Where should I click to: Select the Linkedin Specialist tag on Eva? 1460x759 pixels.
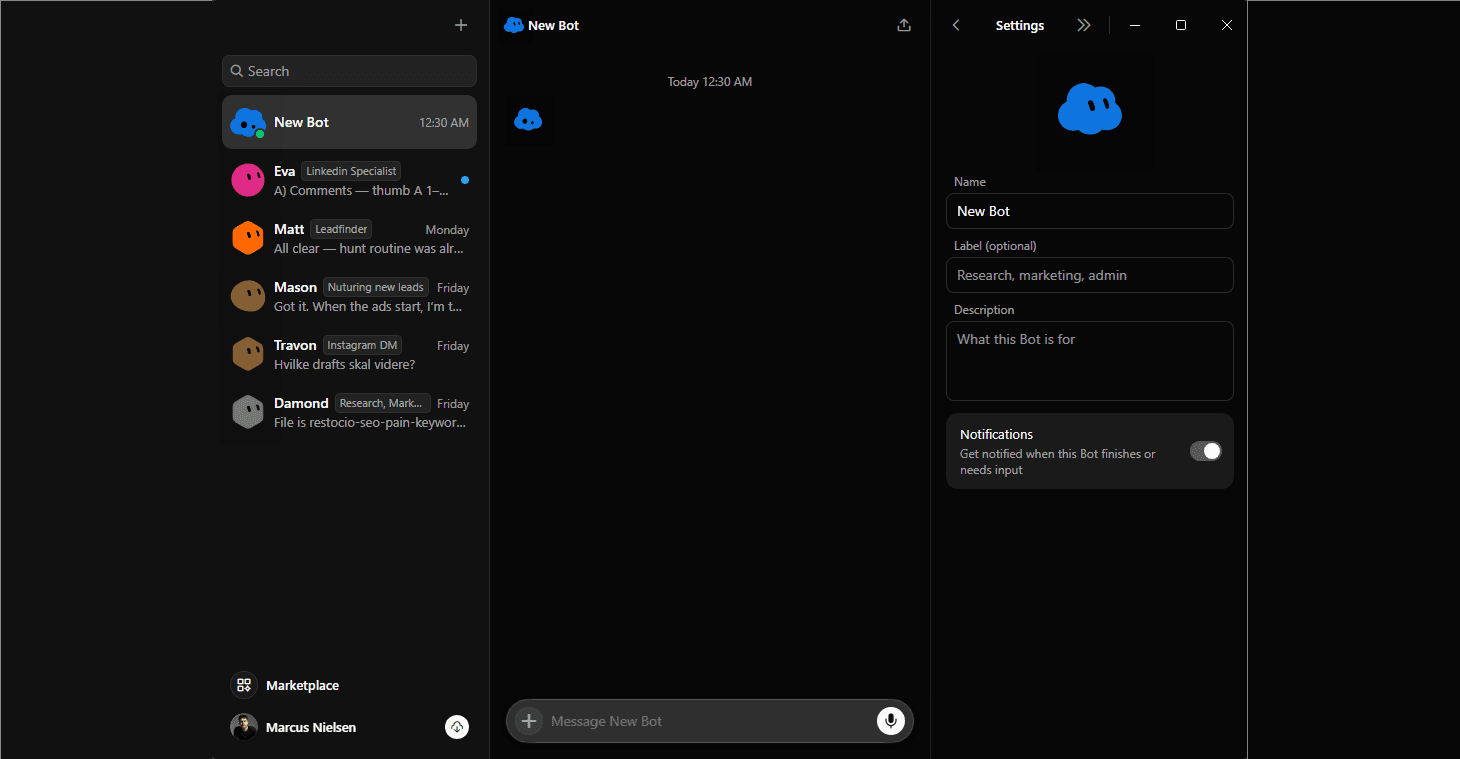click(351, 171)
